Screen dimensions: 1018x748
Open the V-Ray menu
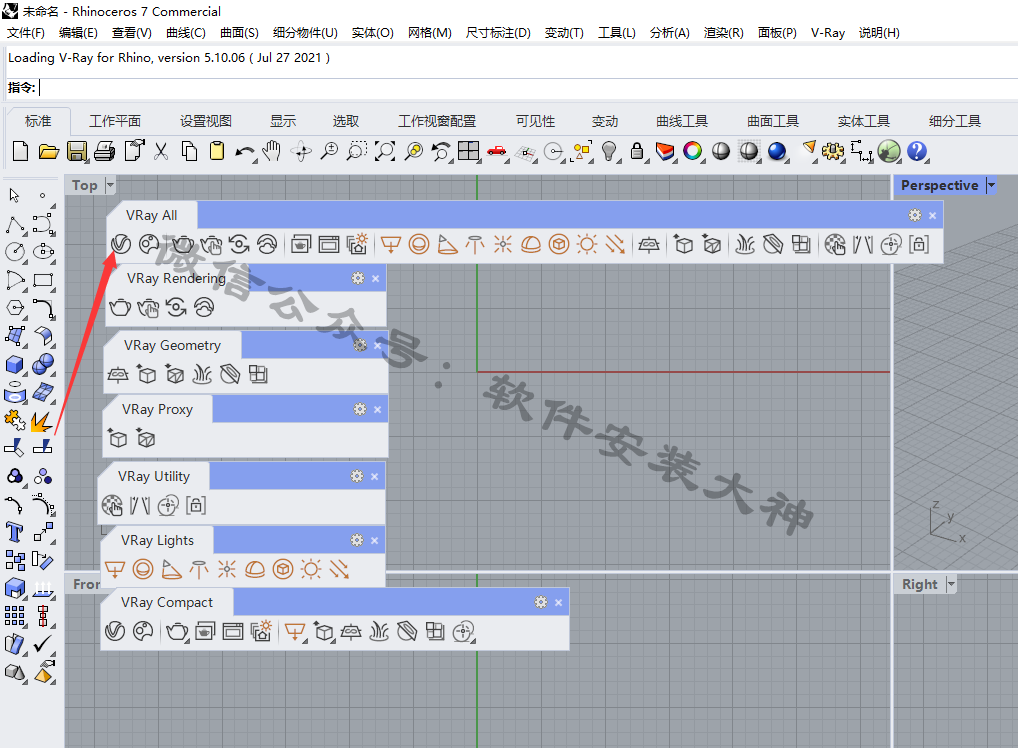(828, 32)
